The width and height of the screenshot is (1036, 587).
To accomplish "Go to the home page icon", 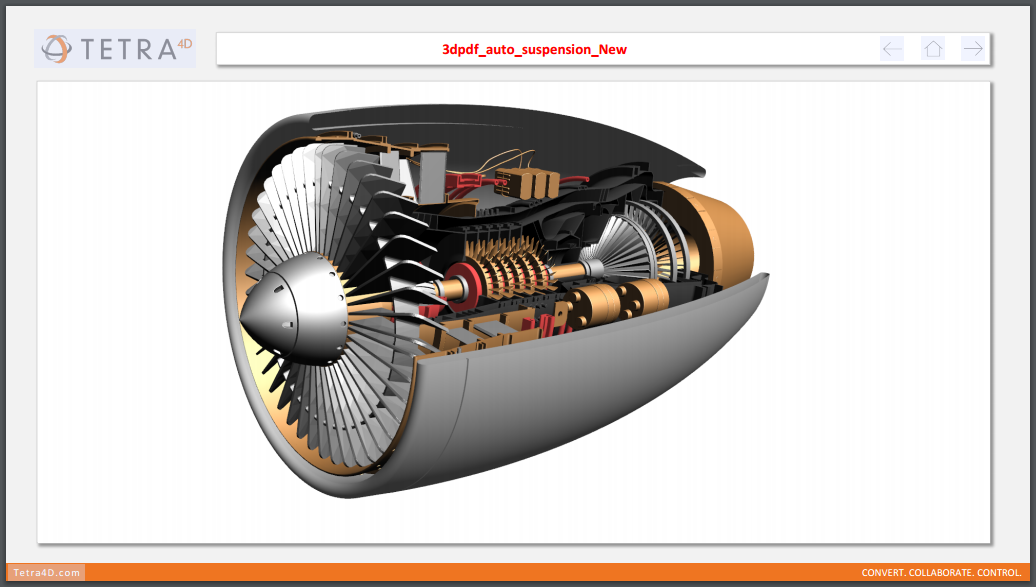I will pos(933,48).
